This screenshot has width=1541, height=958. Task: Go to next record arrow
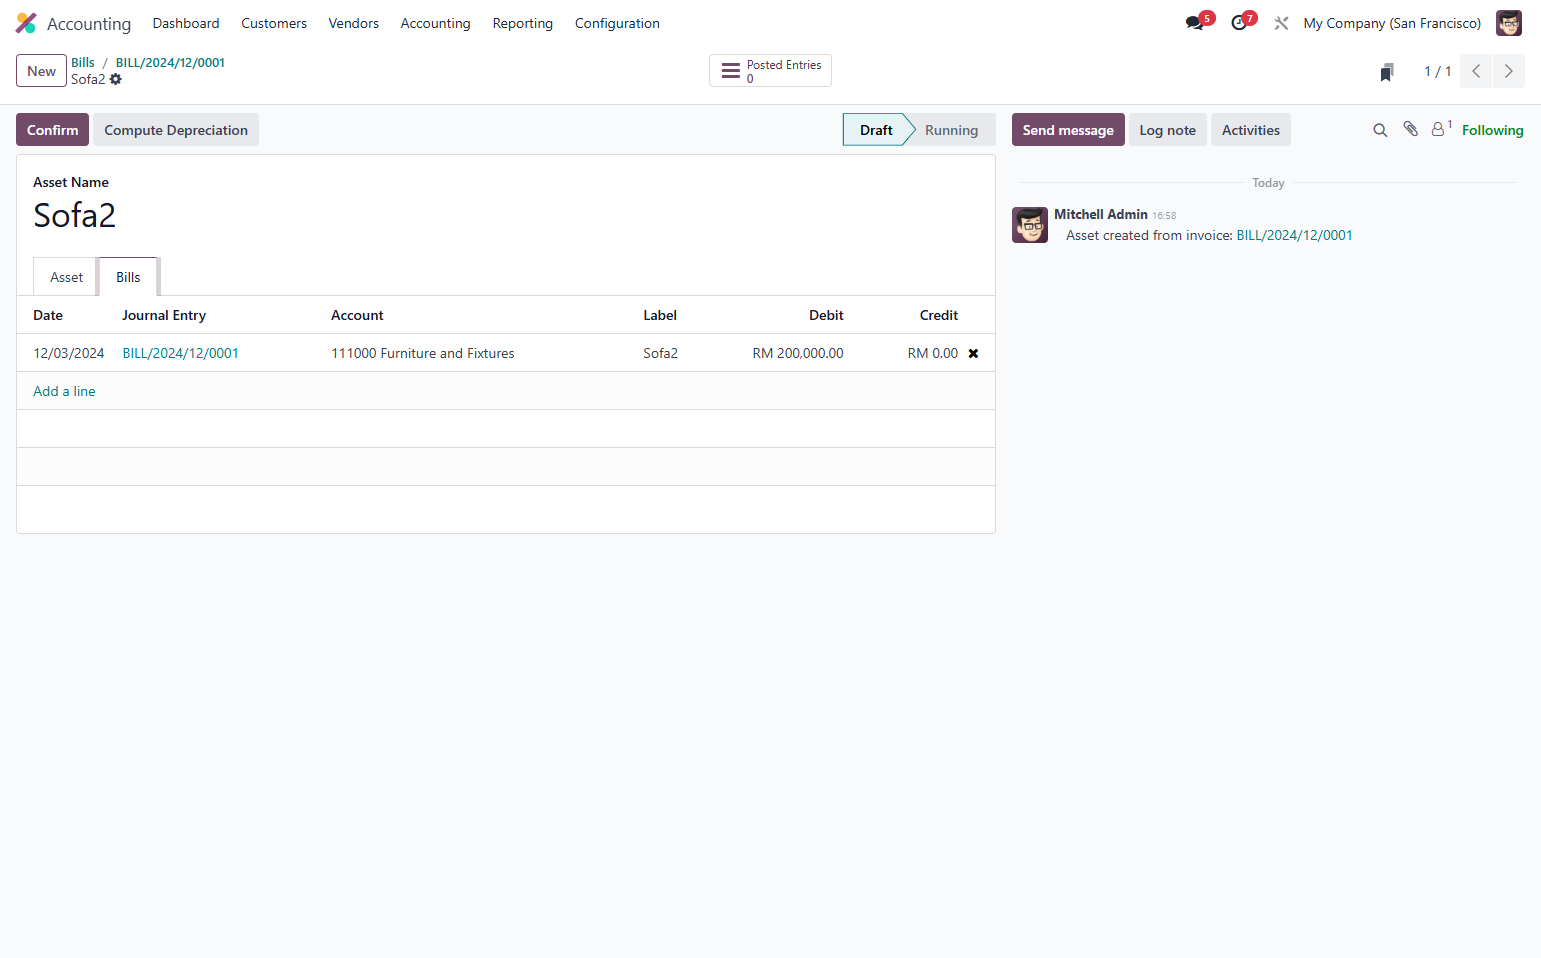pos(1508,71)
